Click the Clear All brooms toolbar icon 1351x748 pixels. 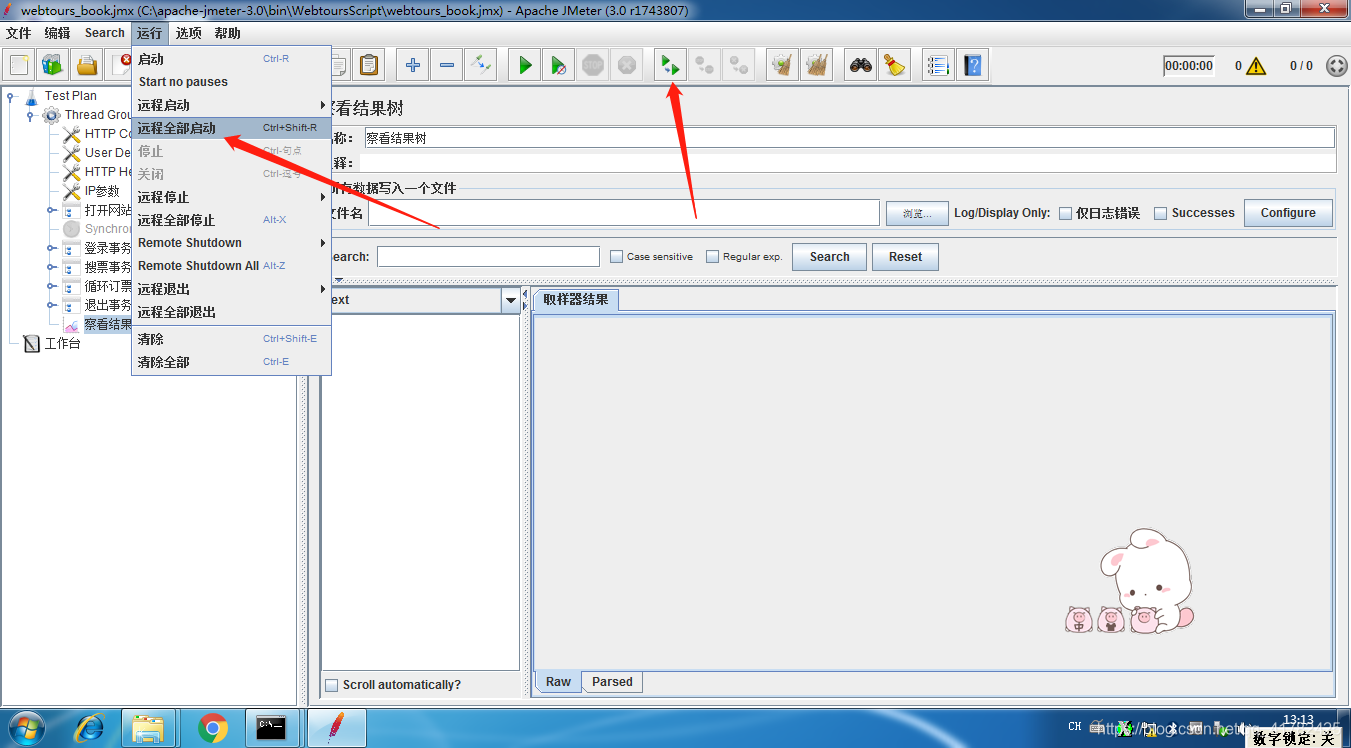tap(817, 66)
